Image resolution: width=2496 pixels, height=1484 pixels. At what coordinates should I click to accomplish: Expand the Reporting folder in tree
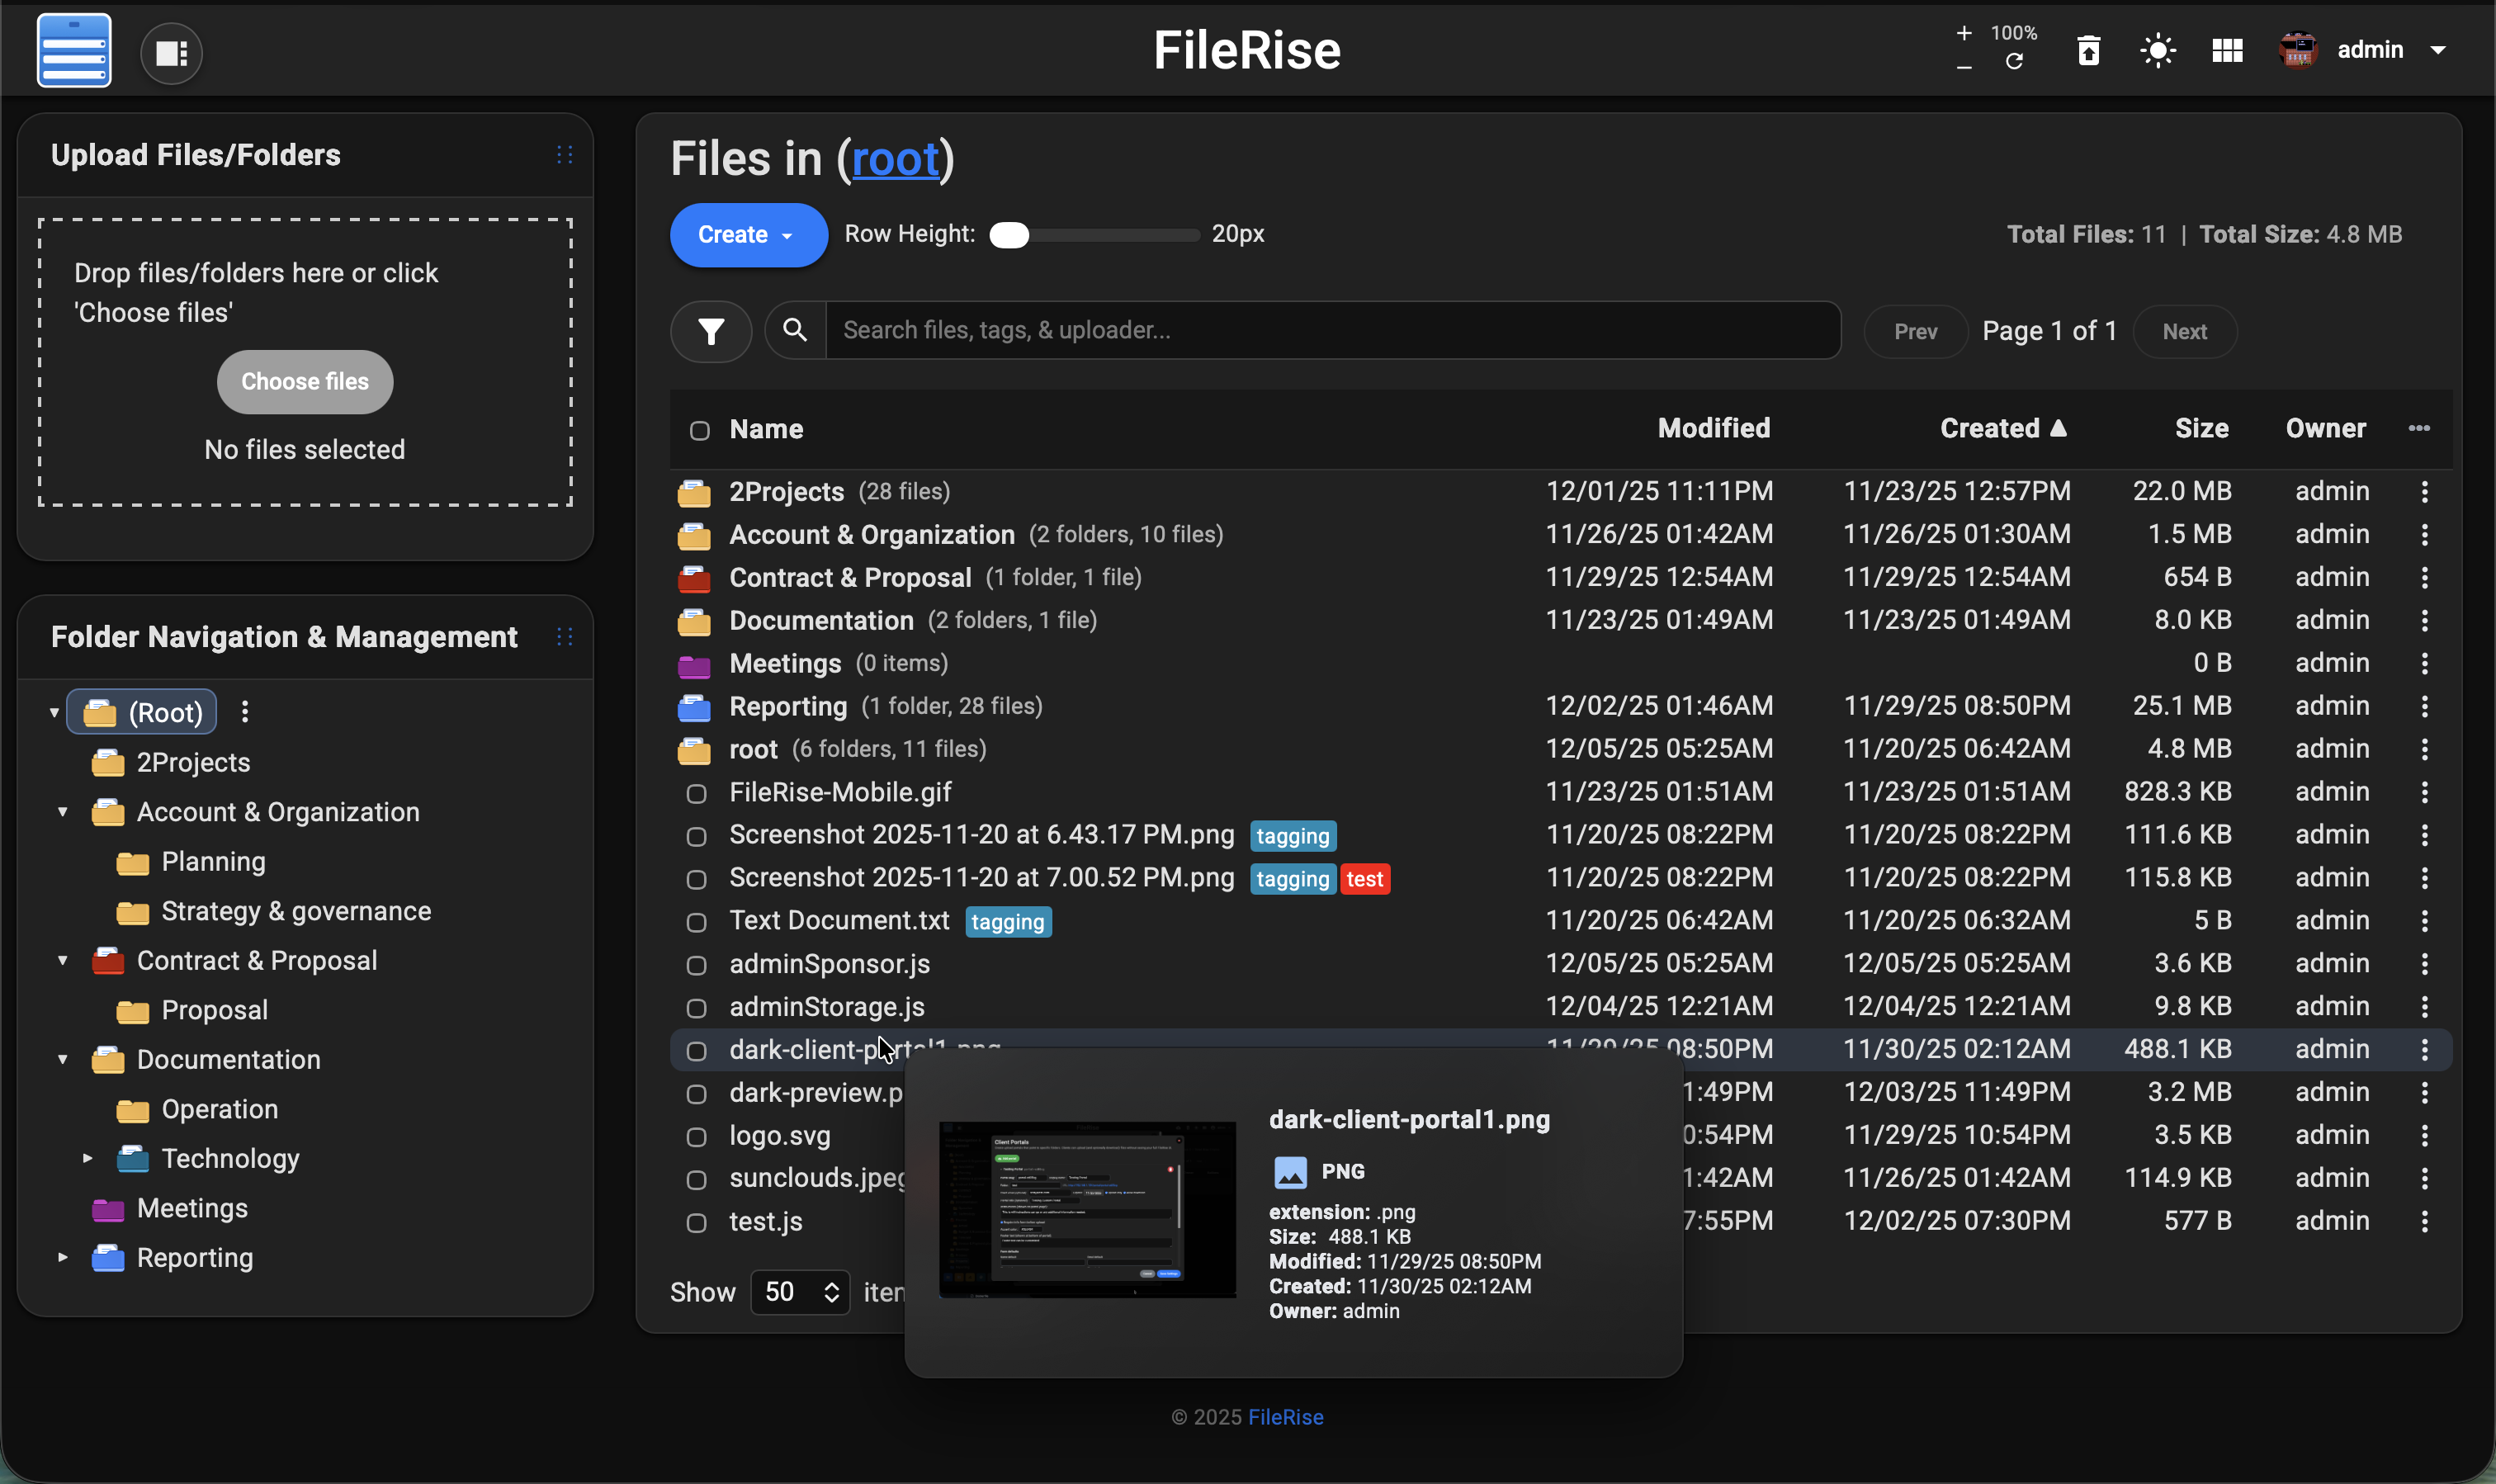[x=63, y=1257]
